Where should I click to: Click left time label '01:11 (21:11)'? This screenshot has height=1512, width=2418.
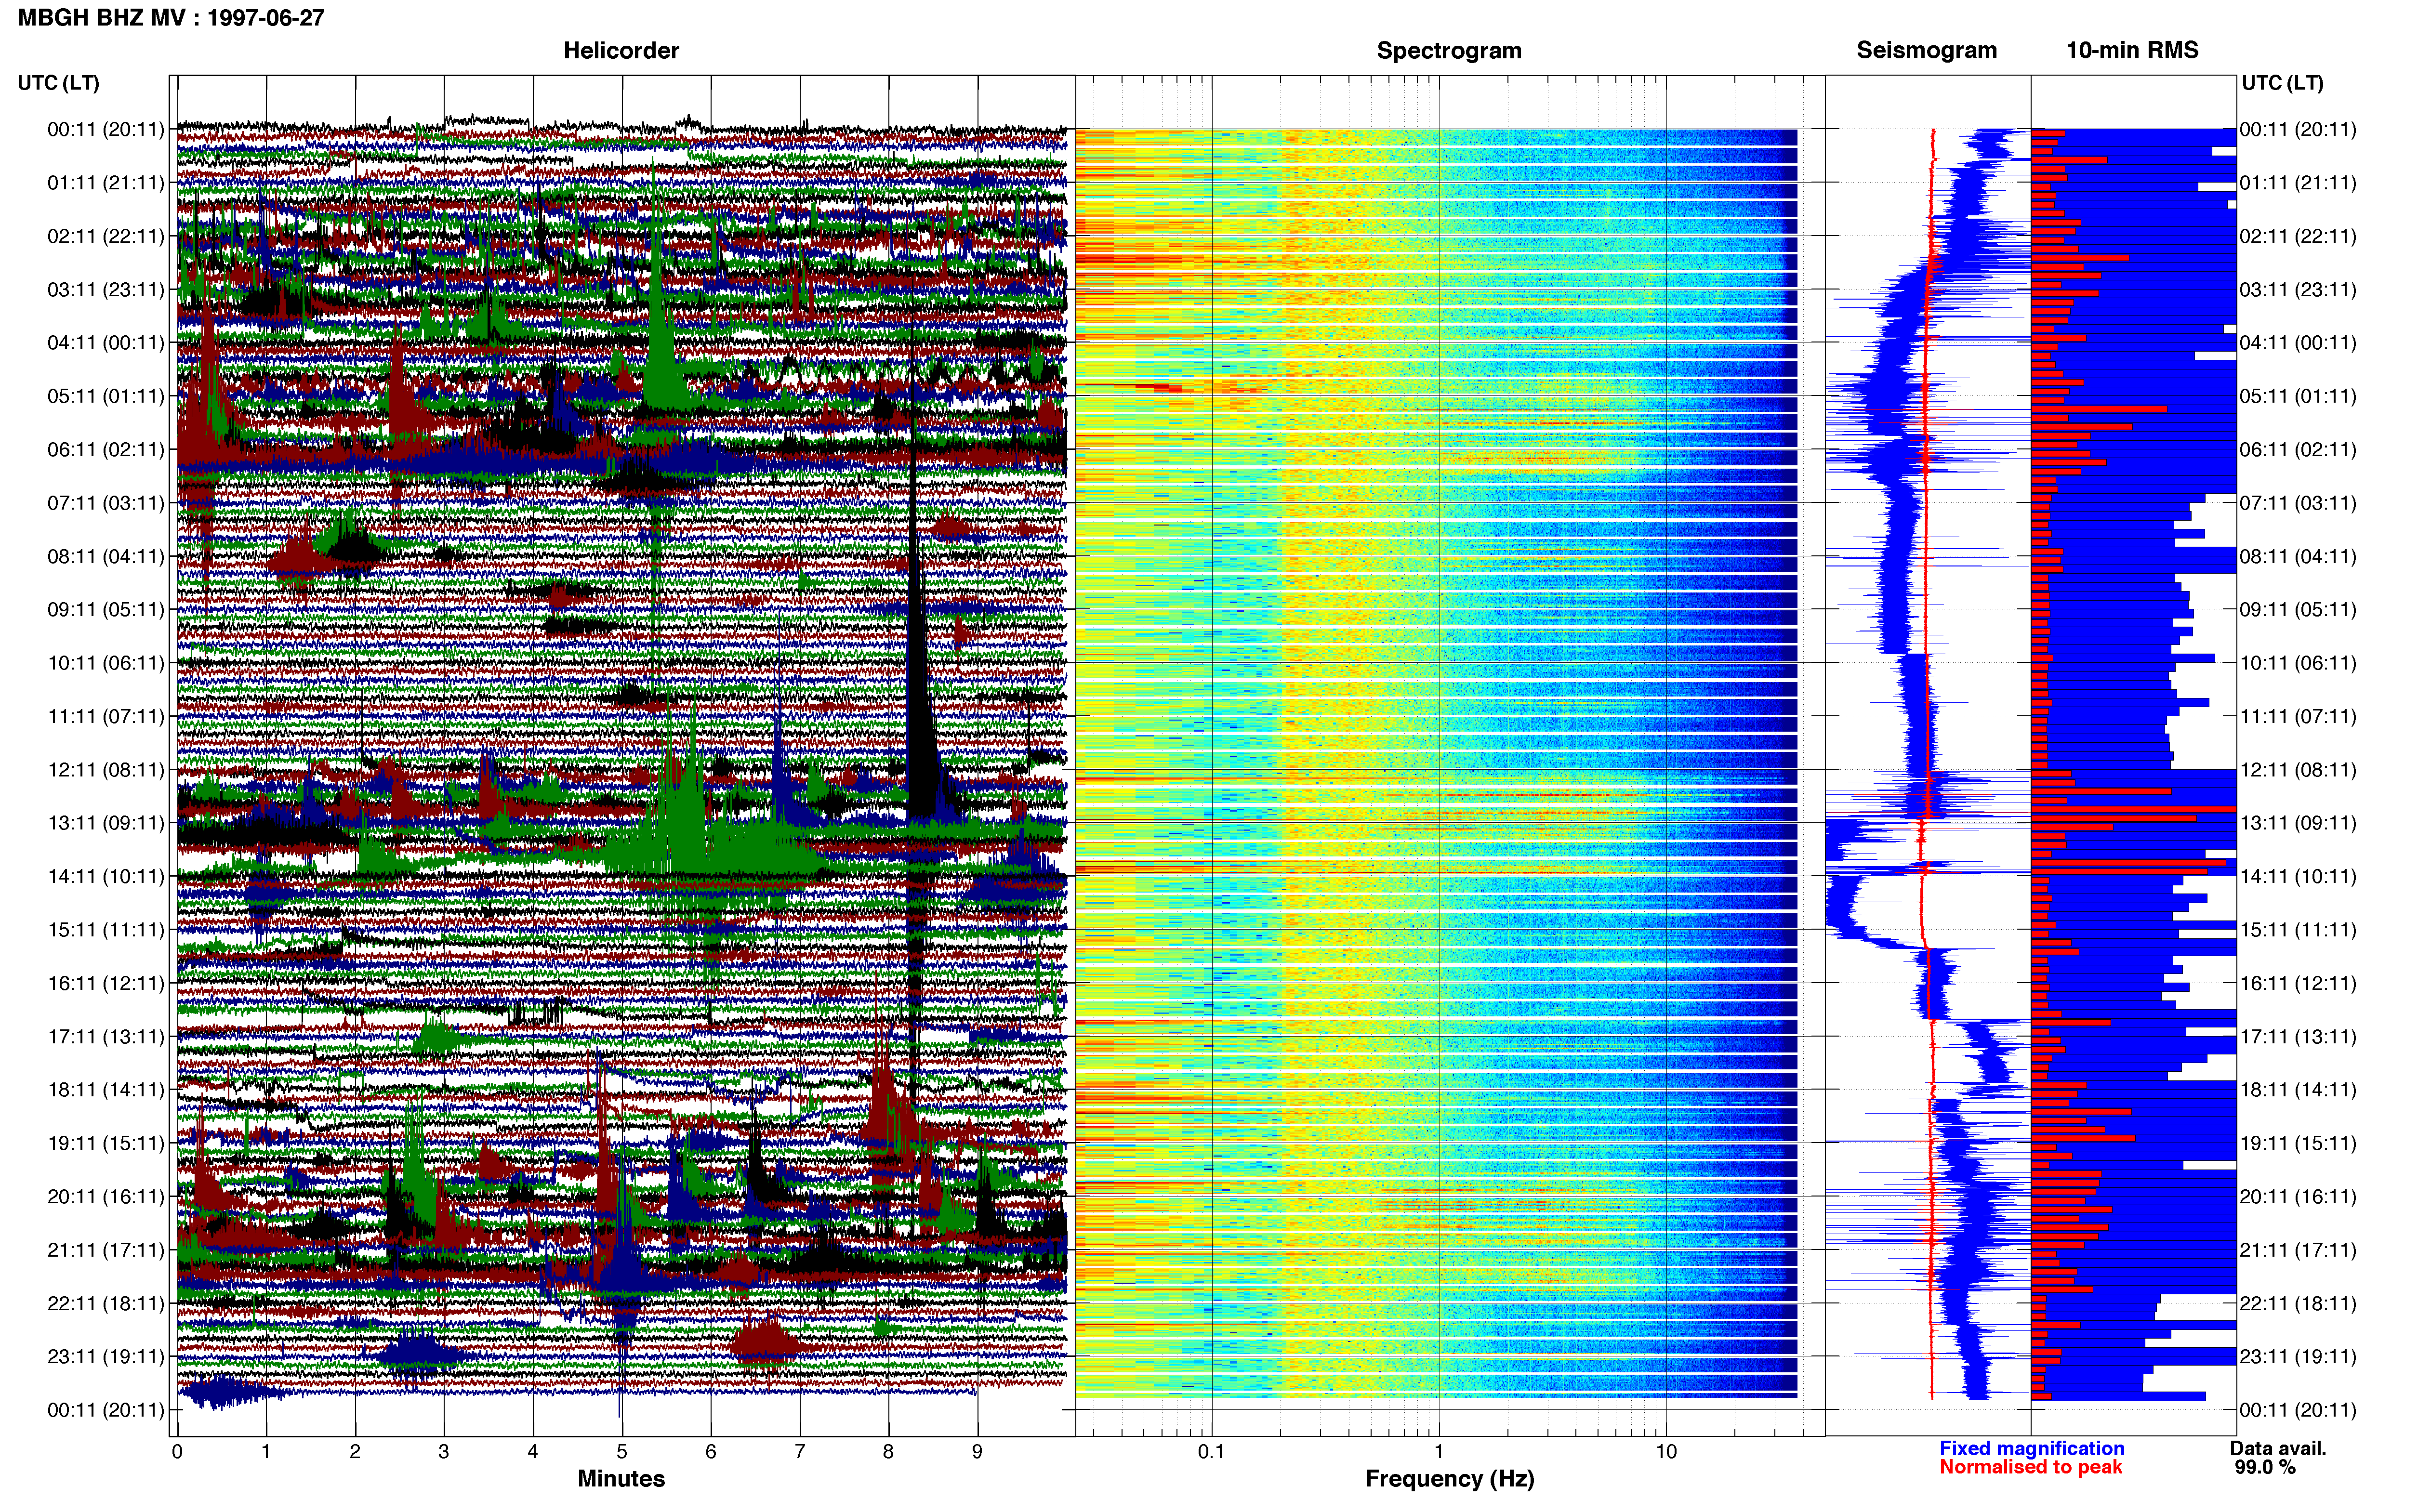[x=105, y=183]
